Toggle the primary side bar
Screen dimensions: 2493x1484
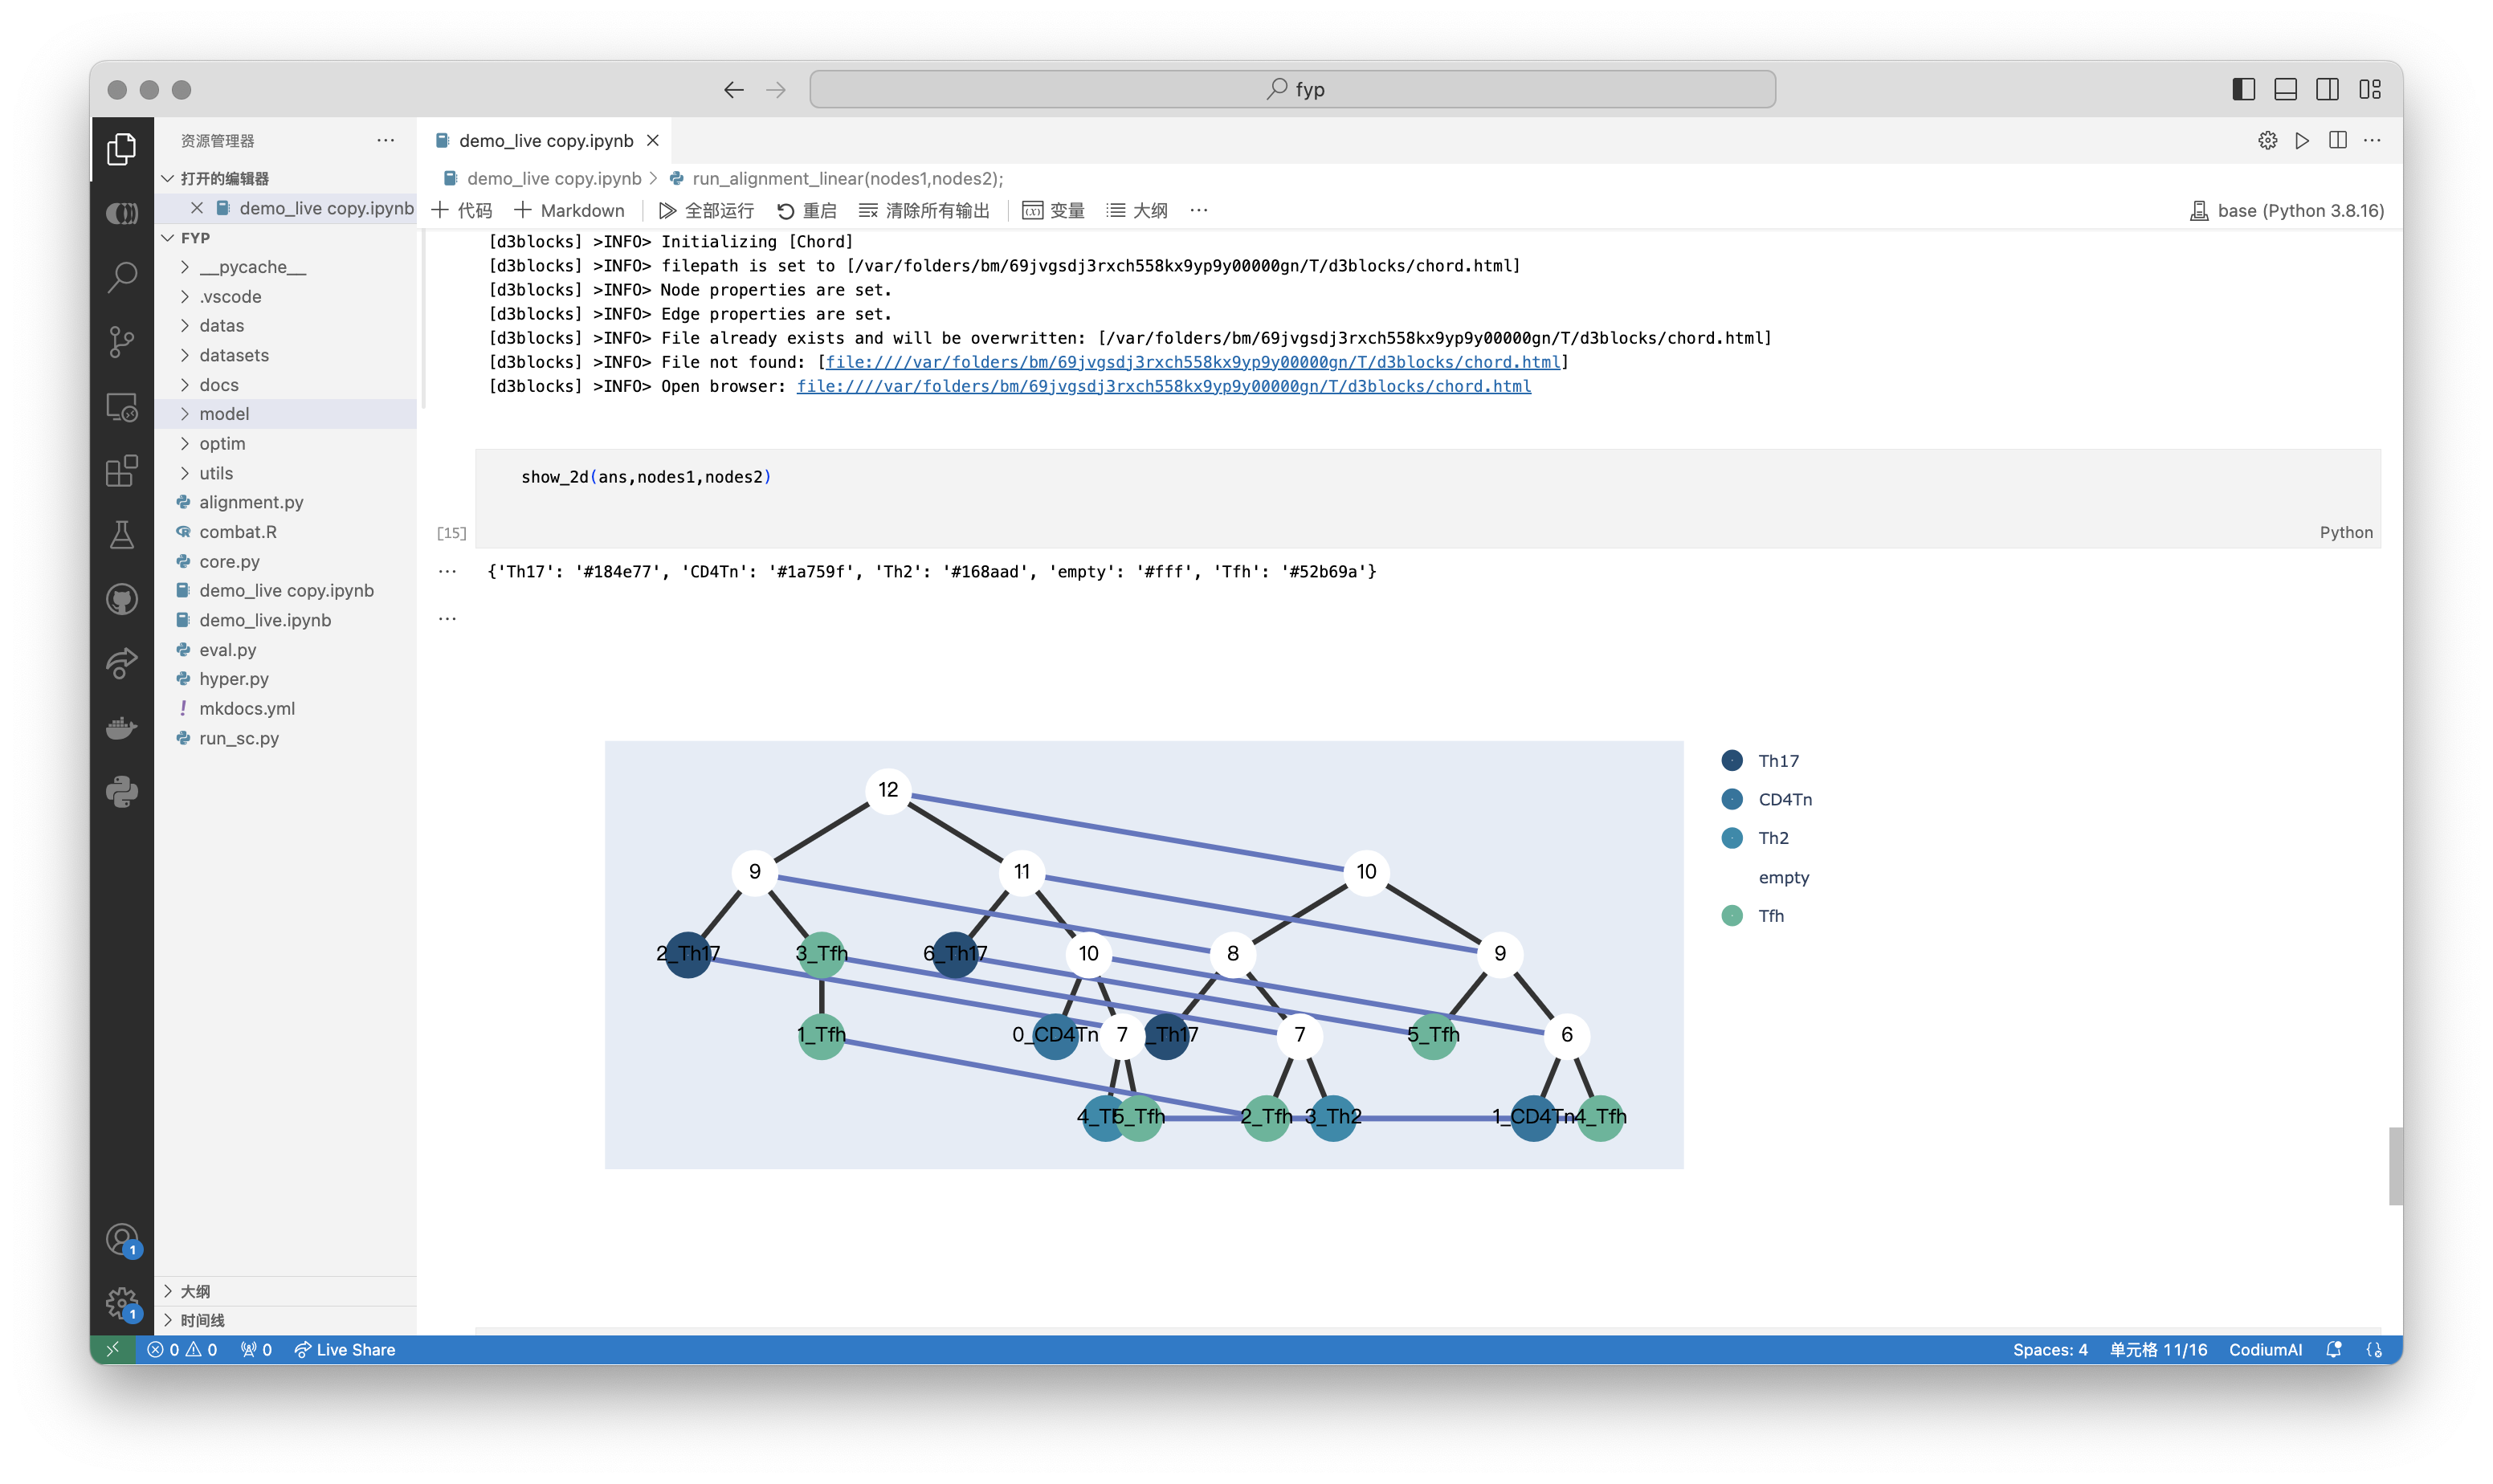[x=2243, y=89]
